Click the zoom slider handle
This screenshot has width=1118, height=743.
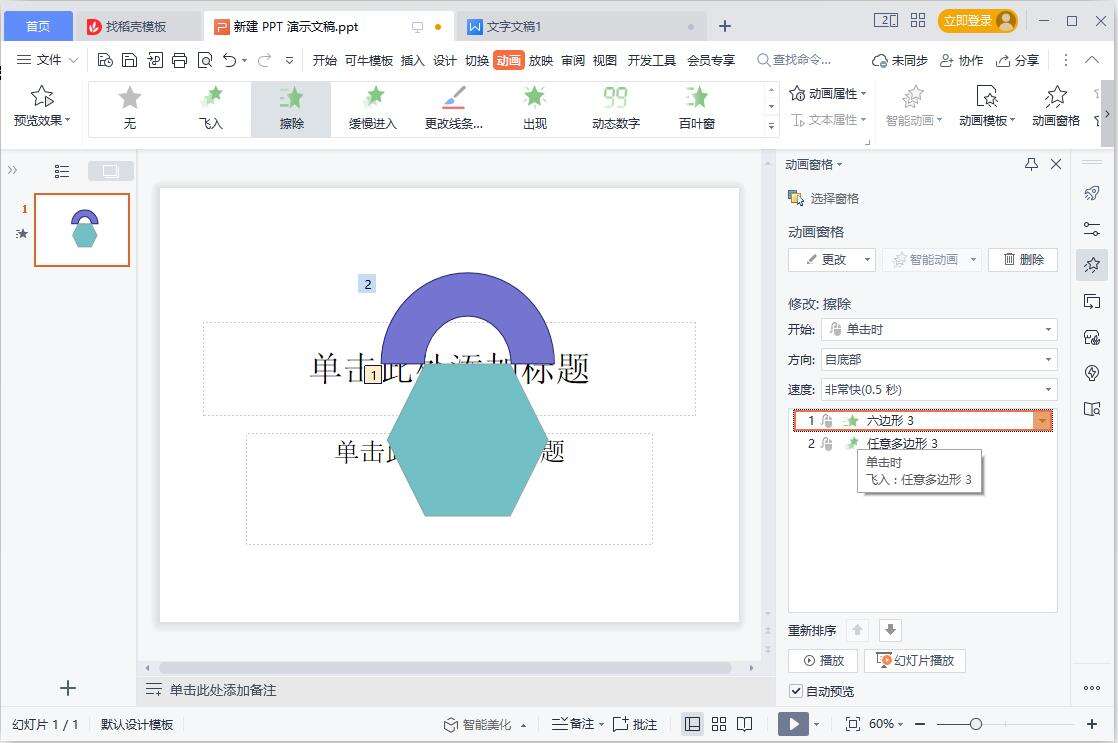(976, 724)
